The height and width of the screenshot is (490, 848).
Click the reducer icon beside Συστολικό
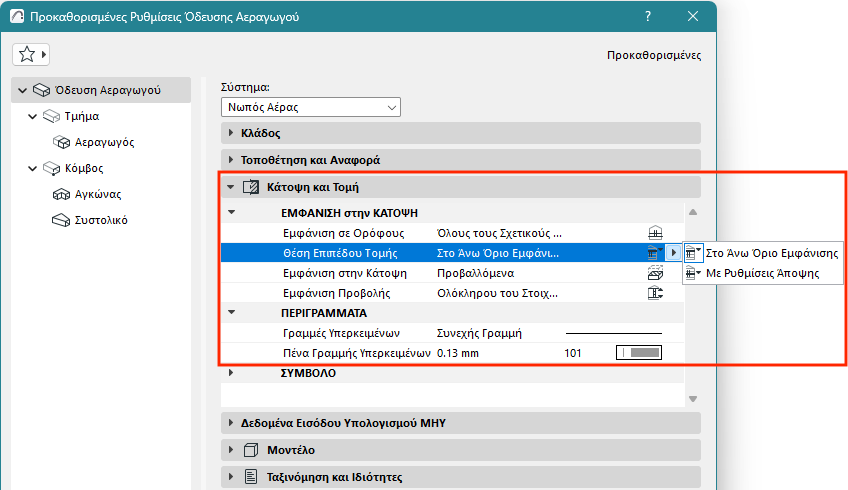click(x=62, y=220)
